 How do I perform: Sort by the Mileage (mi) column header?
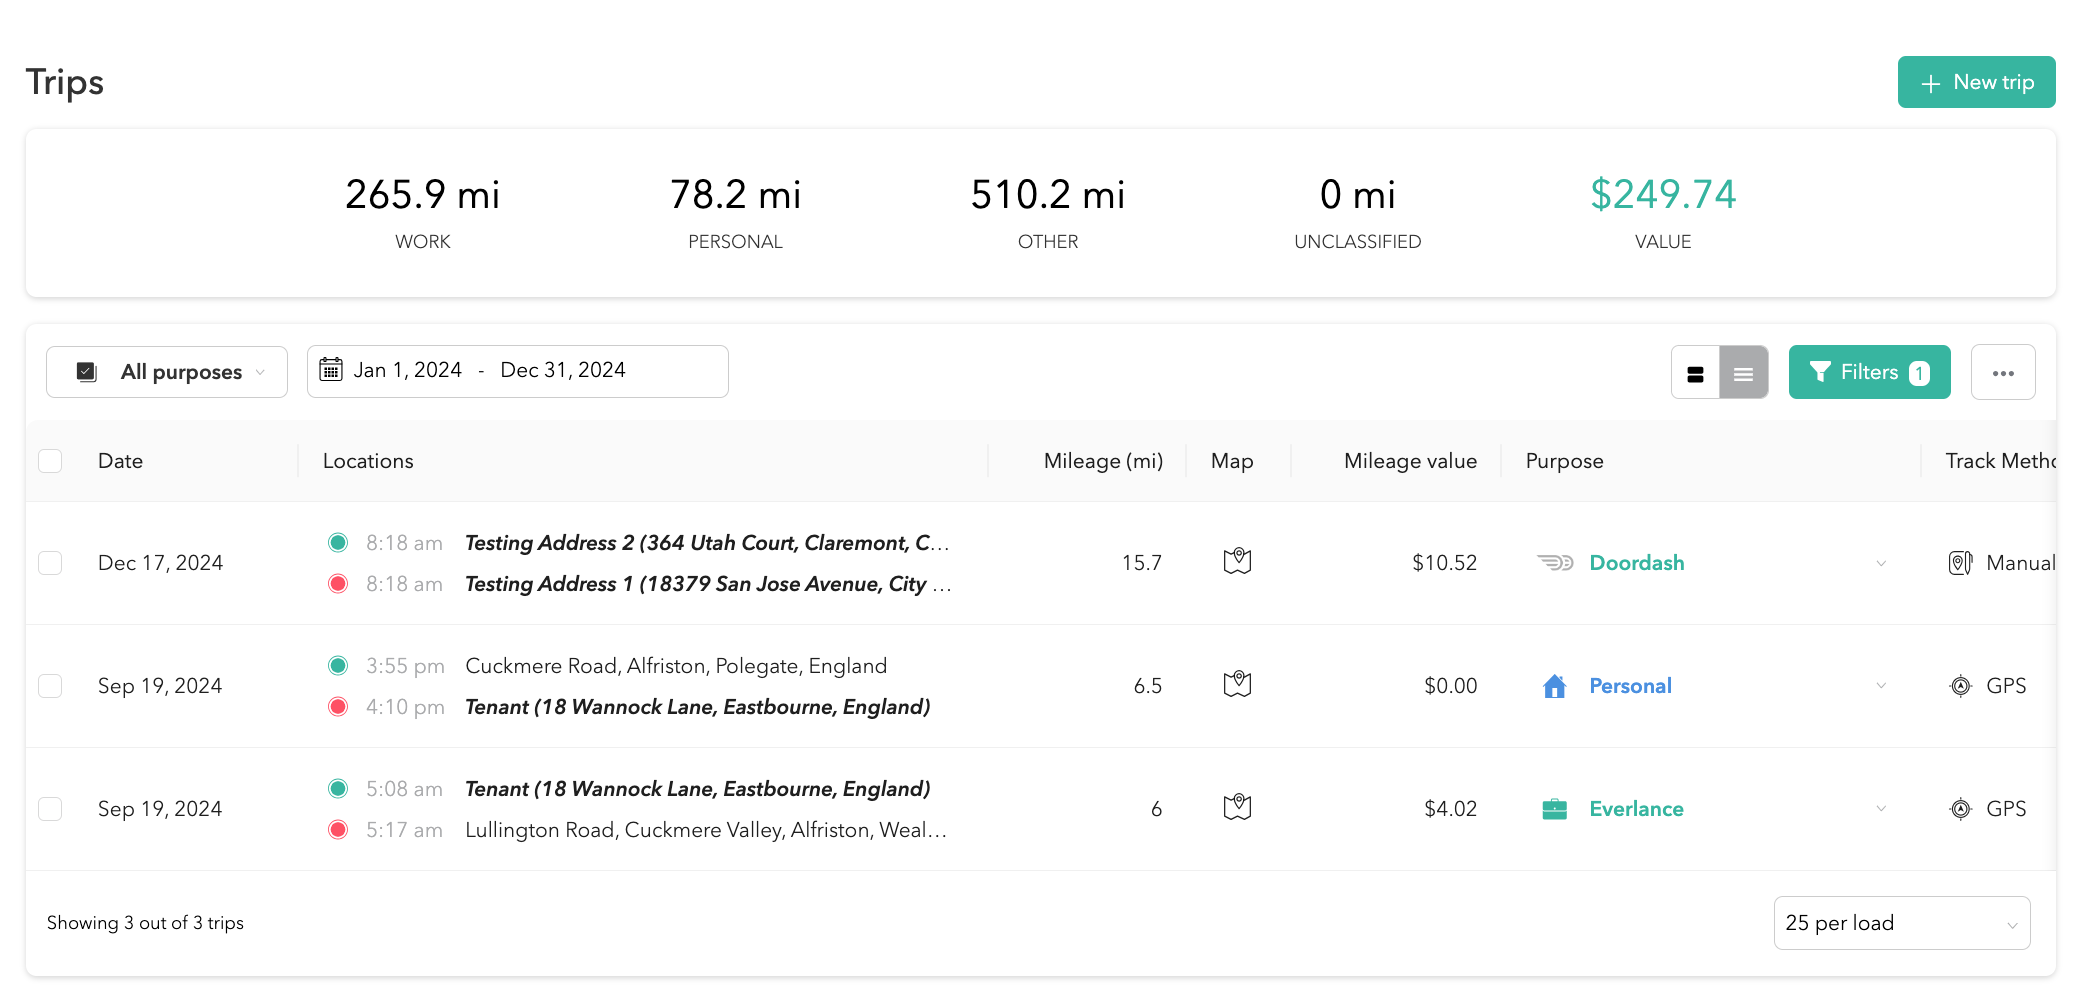pos(1102,461)
